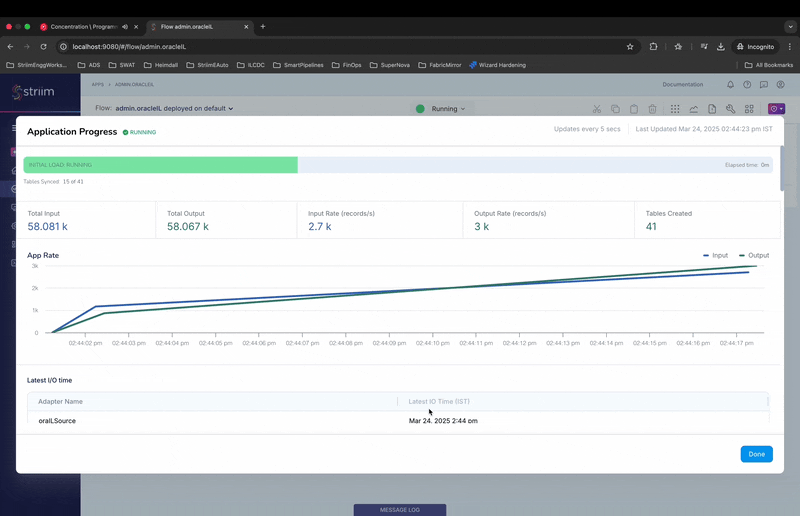Click the Incognito indicator
Screen dimensions: 800x516
755,46
